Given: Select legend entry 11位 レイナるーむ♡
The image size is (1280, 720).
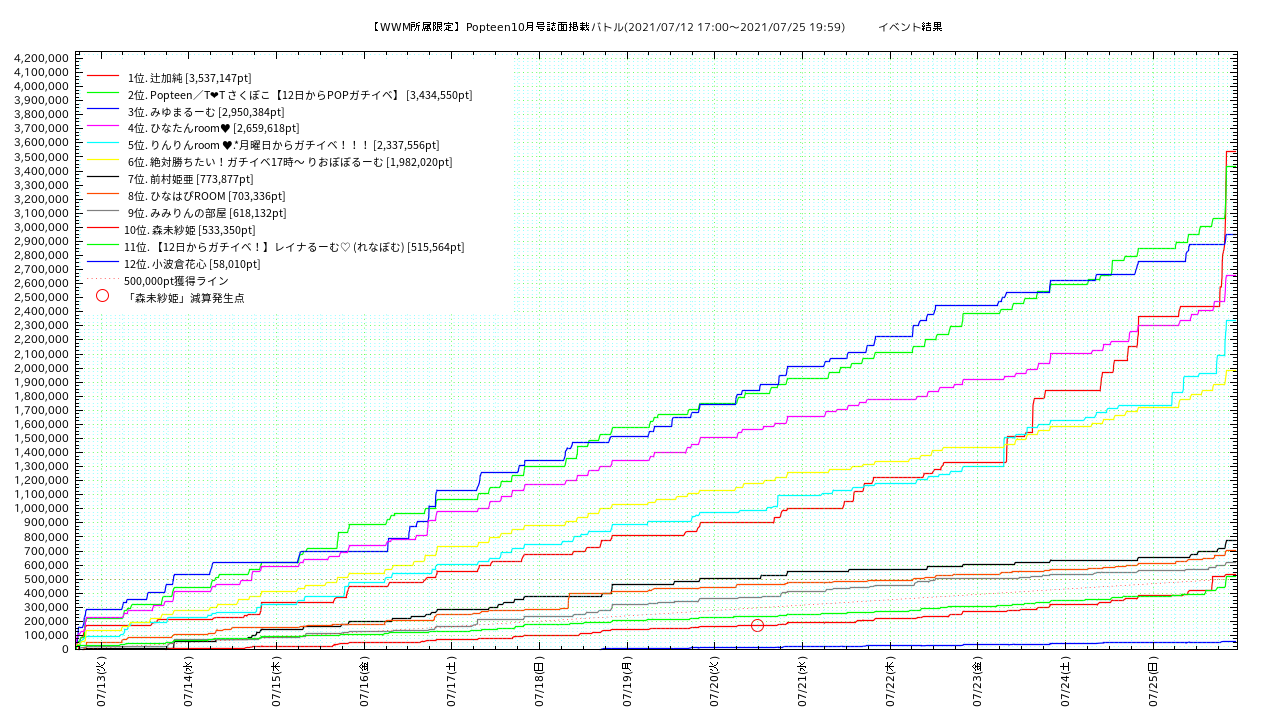Looking at the screenshot, I should 294,247.
